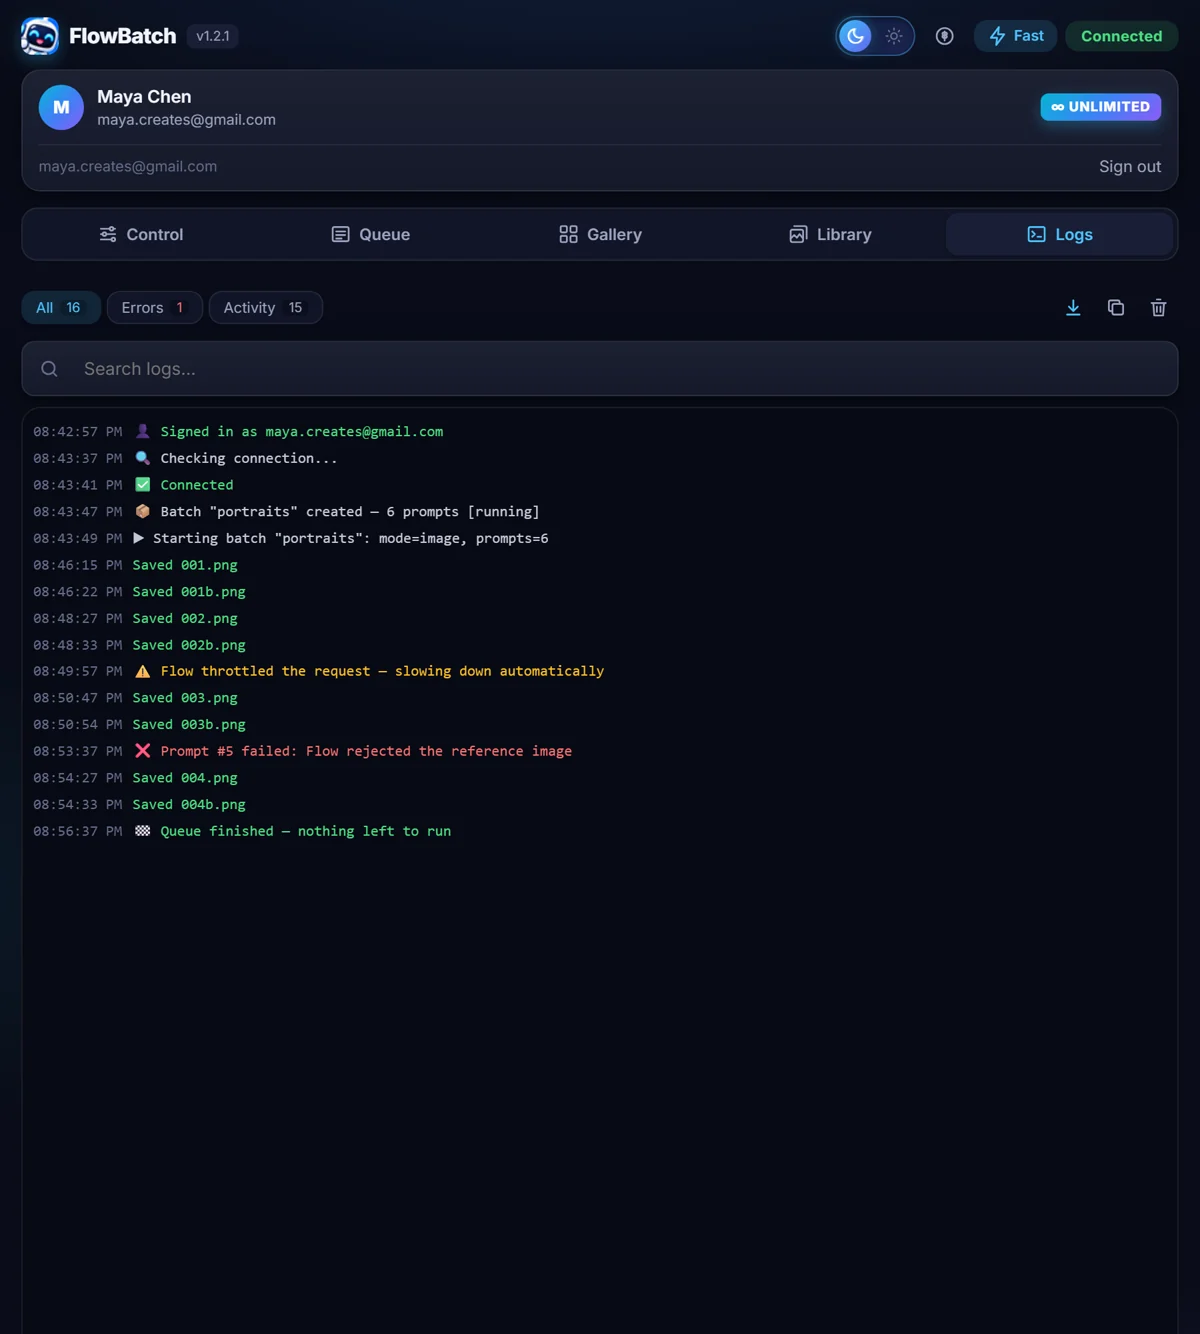Open the Queue tab
This screenshot has height=1334, width=1200.
pos(370,234)
